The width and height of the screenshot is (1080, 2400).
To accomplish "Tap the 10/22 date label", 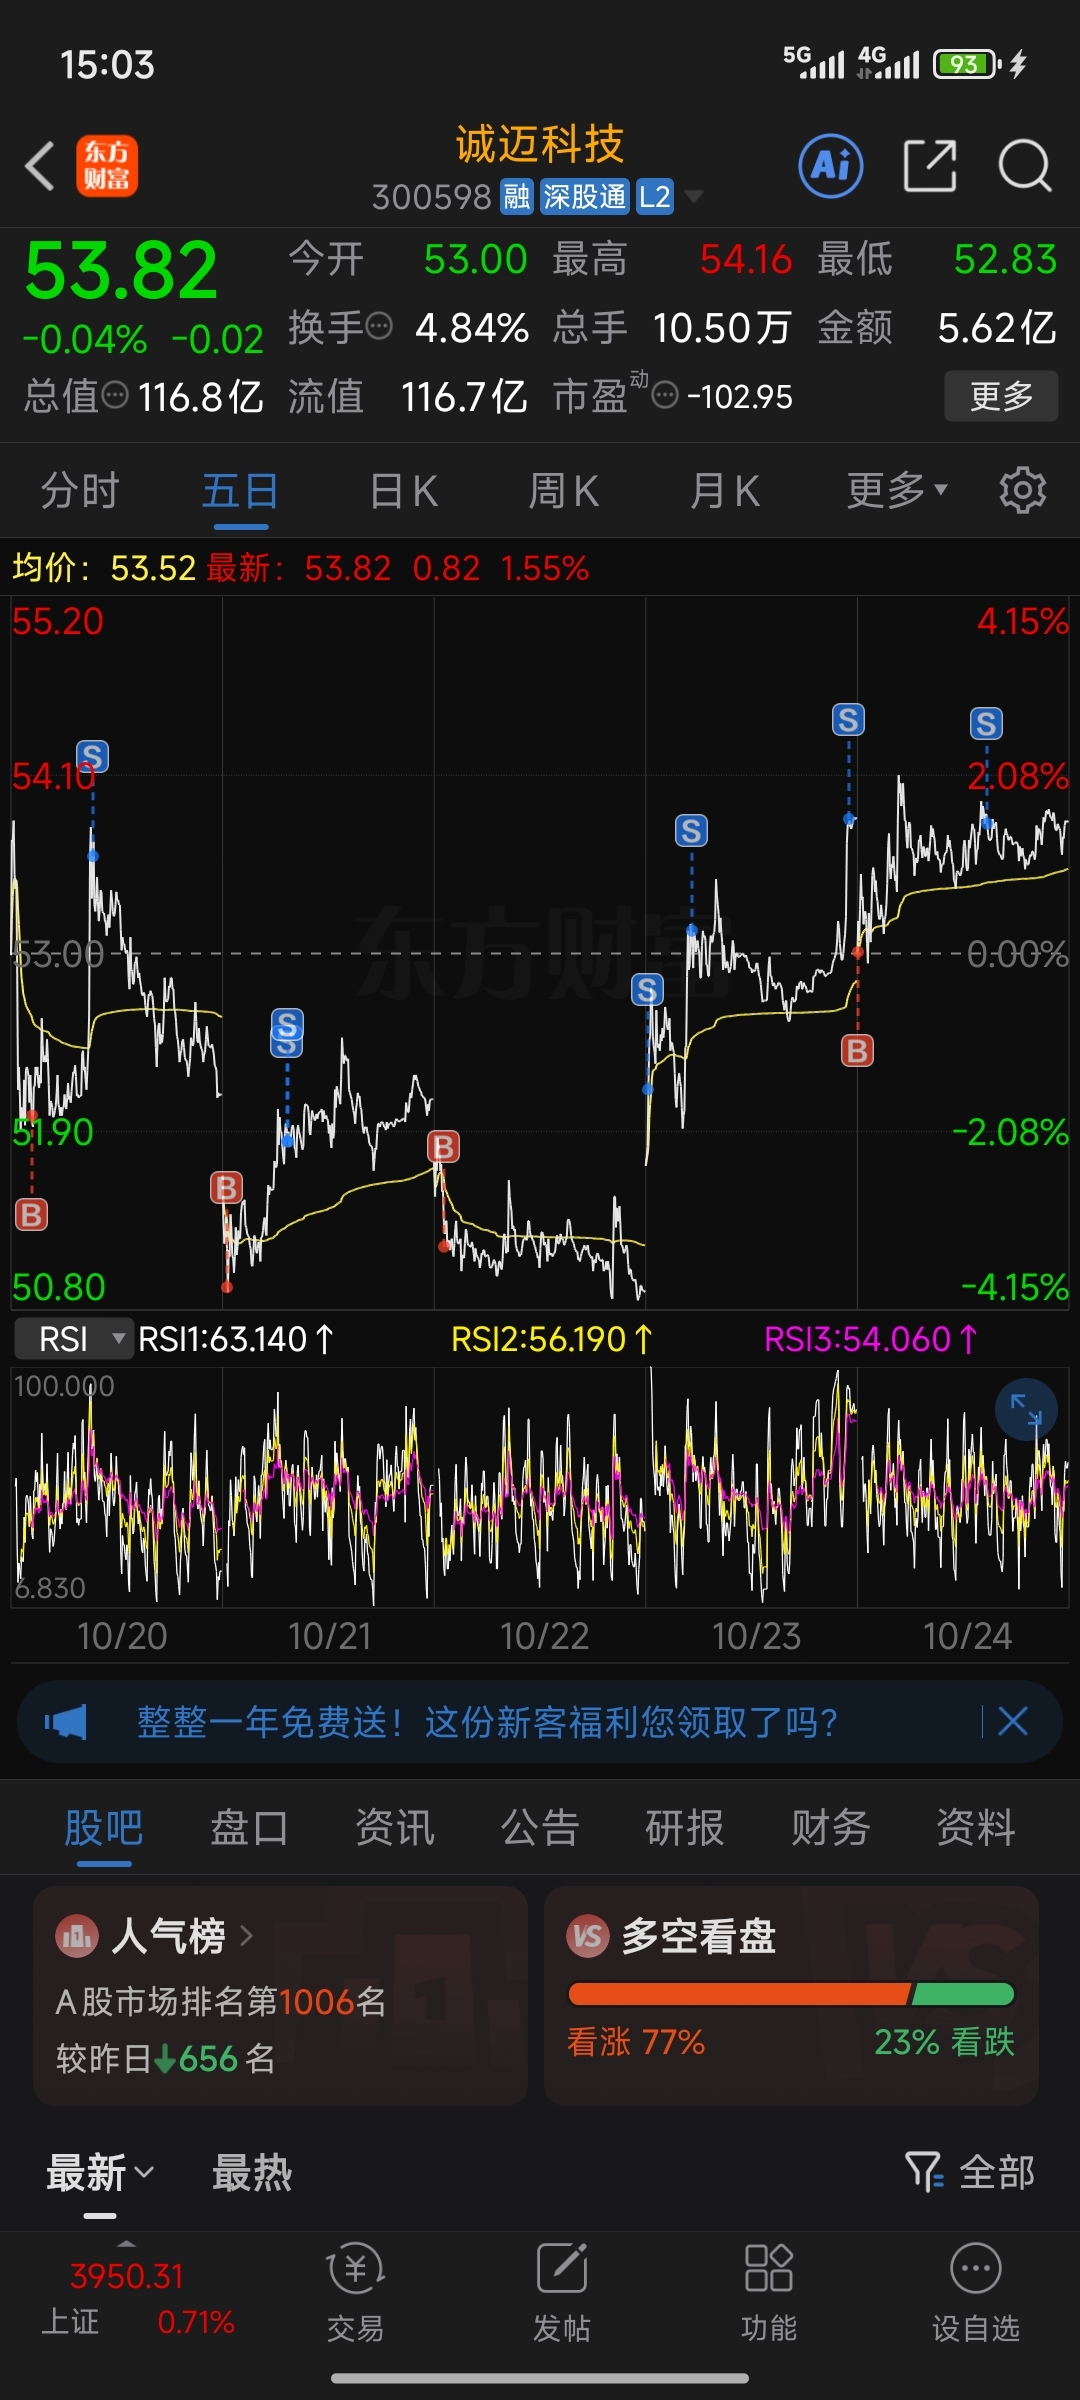I will (544, 1636).
